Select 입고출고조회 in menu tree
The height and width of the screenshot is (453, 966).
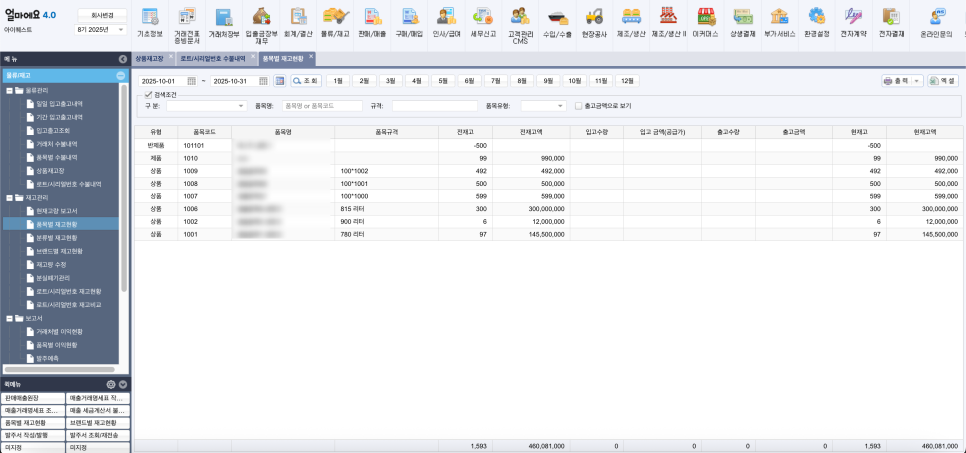[53, 131]
